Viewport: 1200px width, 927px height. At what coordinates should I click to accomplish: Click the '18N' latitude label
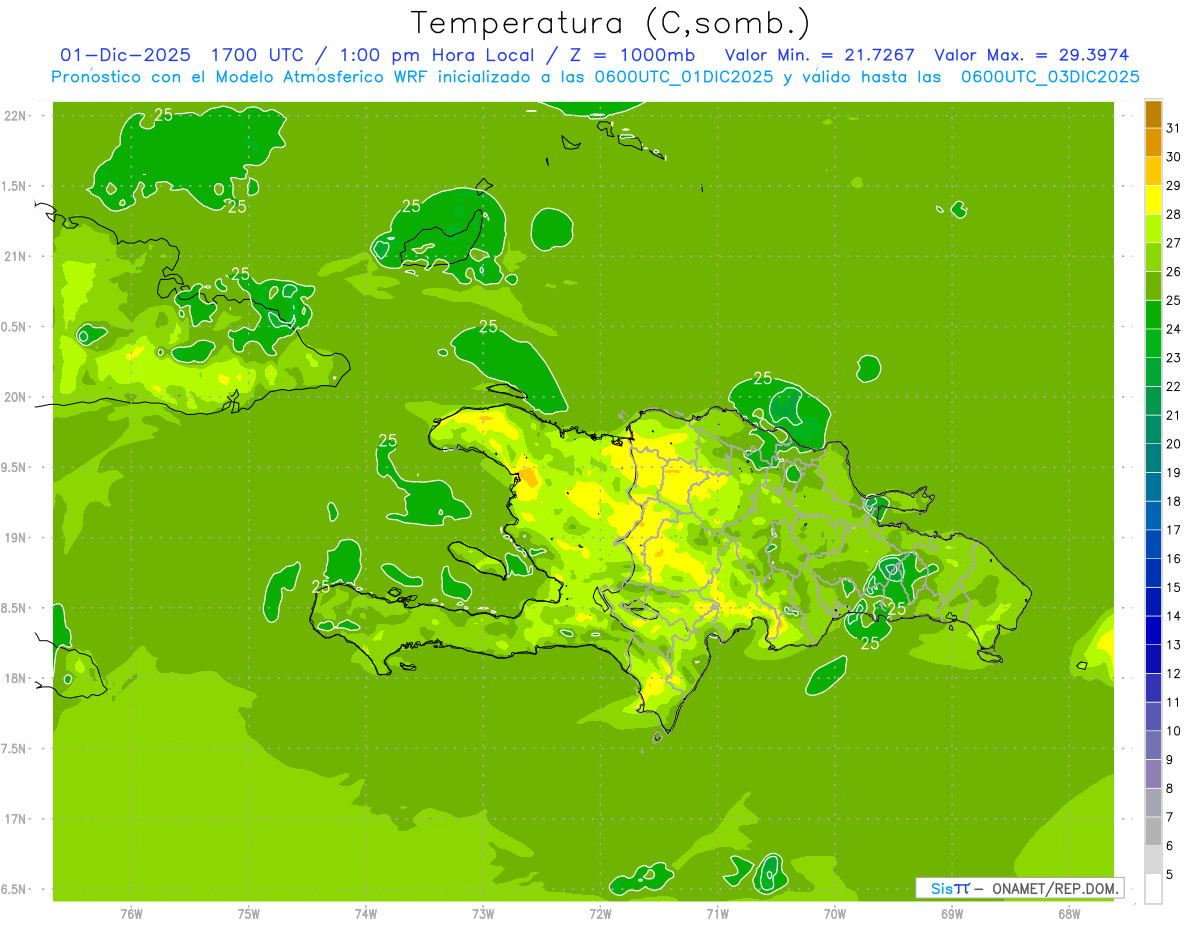click(16, 678)
